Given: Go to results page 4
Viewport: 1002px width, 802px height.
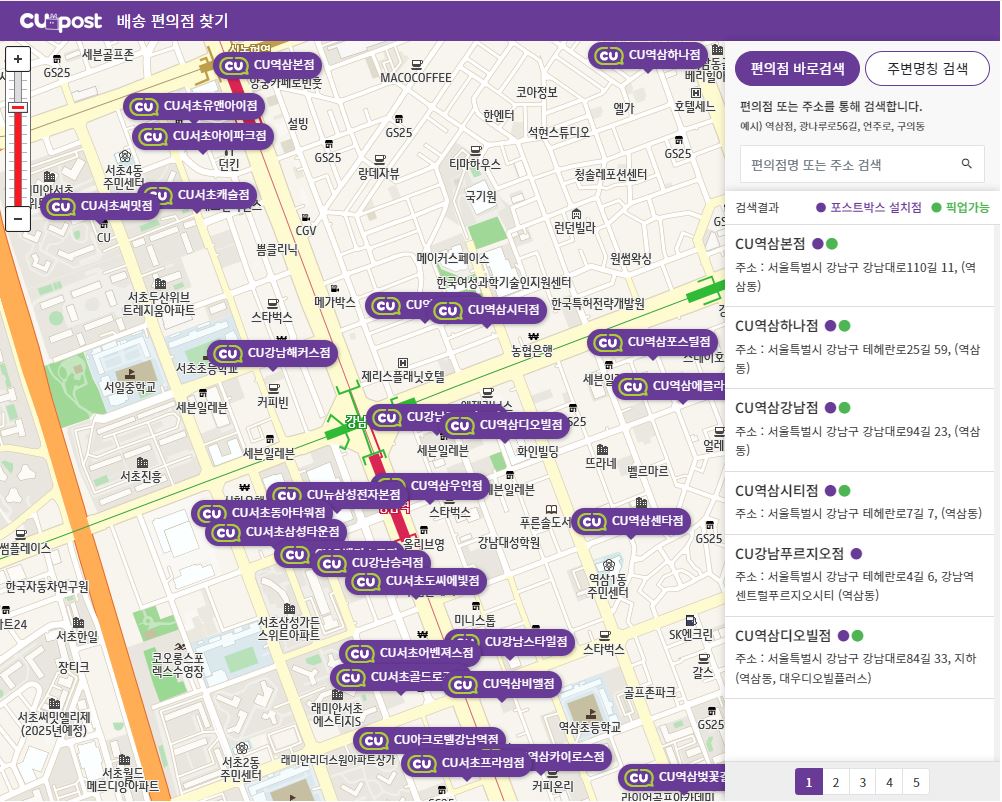Looking at the screenshot, I should [889, 783].
